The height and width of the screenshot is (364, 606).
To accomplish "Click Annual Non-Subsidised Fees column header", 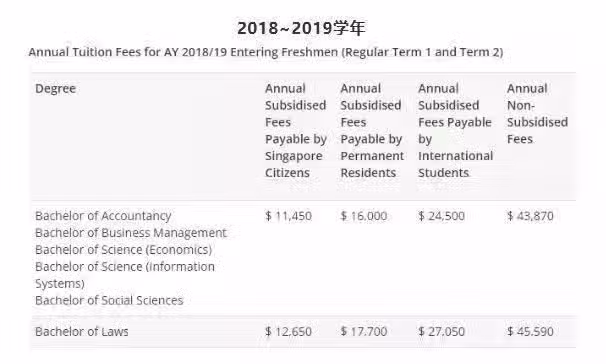I will click(537, 114).
